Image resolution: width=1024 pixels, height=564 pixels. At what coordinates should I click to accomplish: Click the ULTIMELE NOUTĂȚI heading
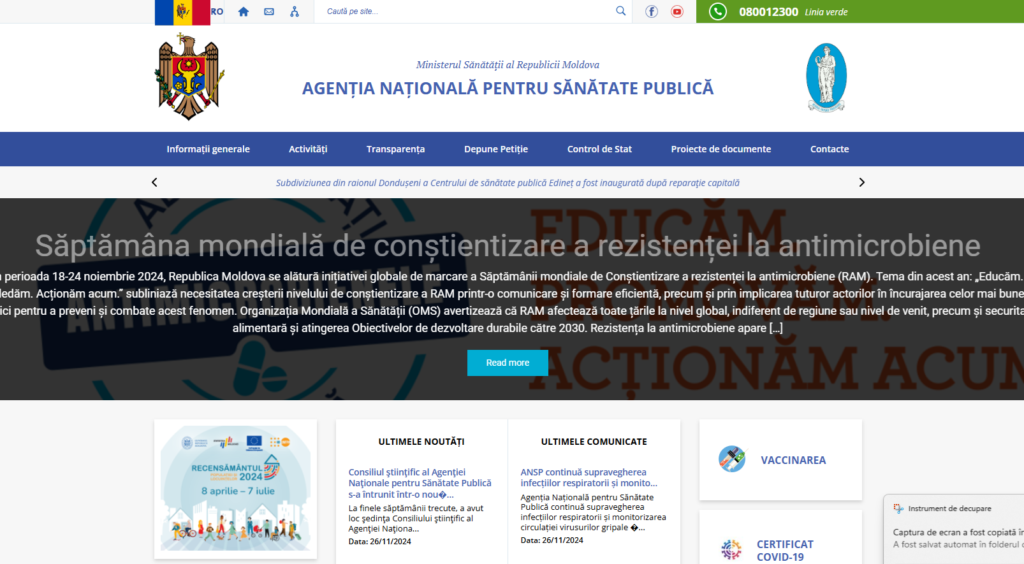tap(421, 441)
